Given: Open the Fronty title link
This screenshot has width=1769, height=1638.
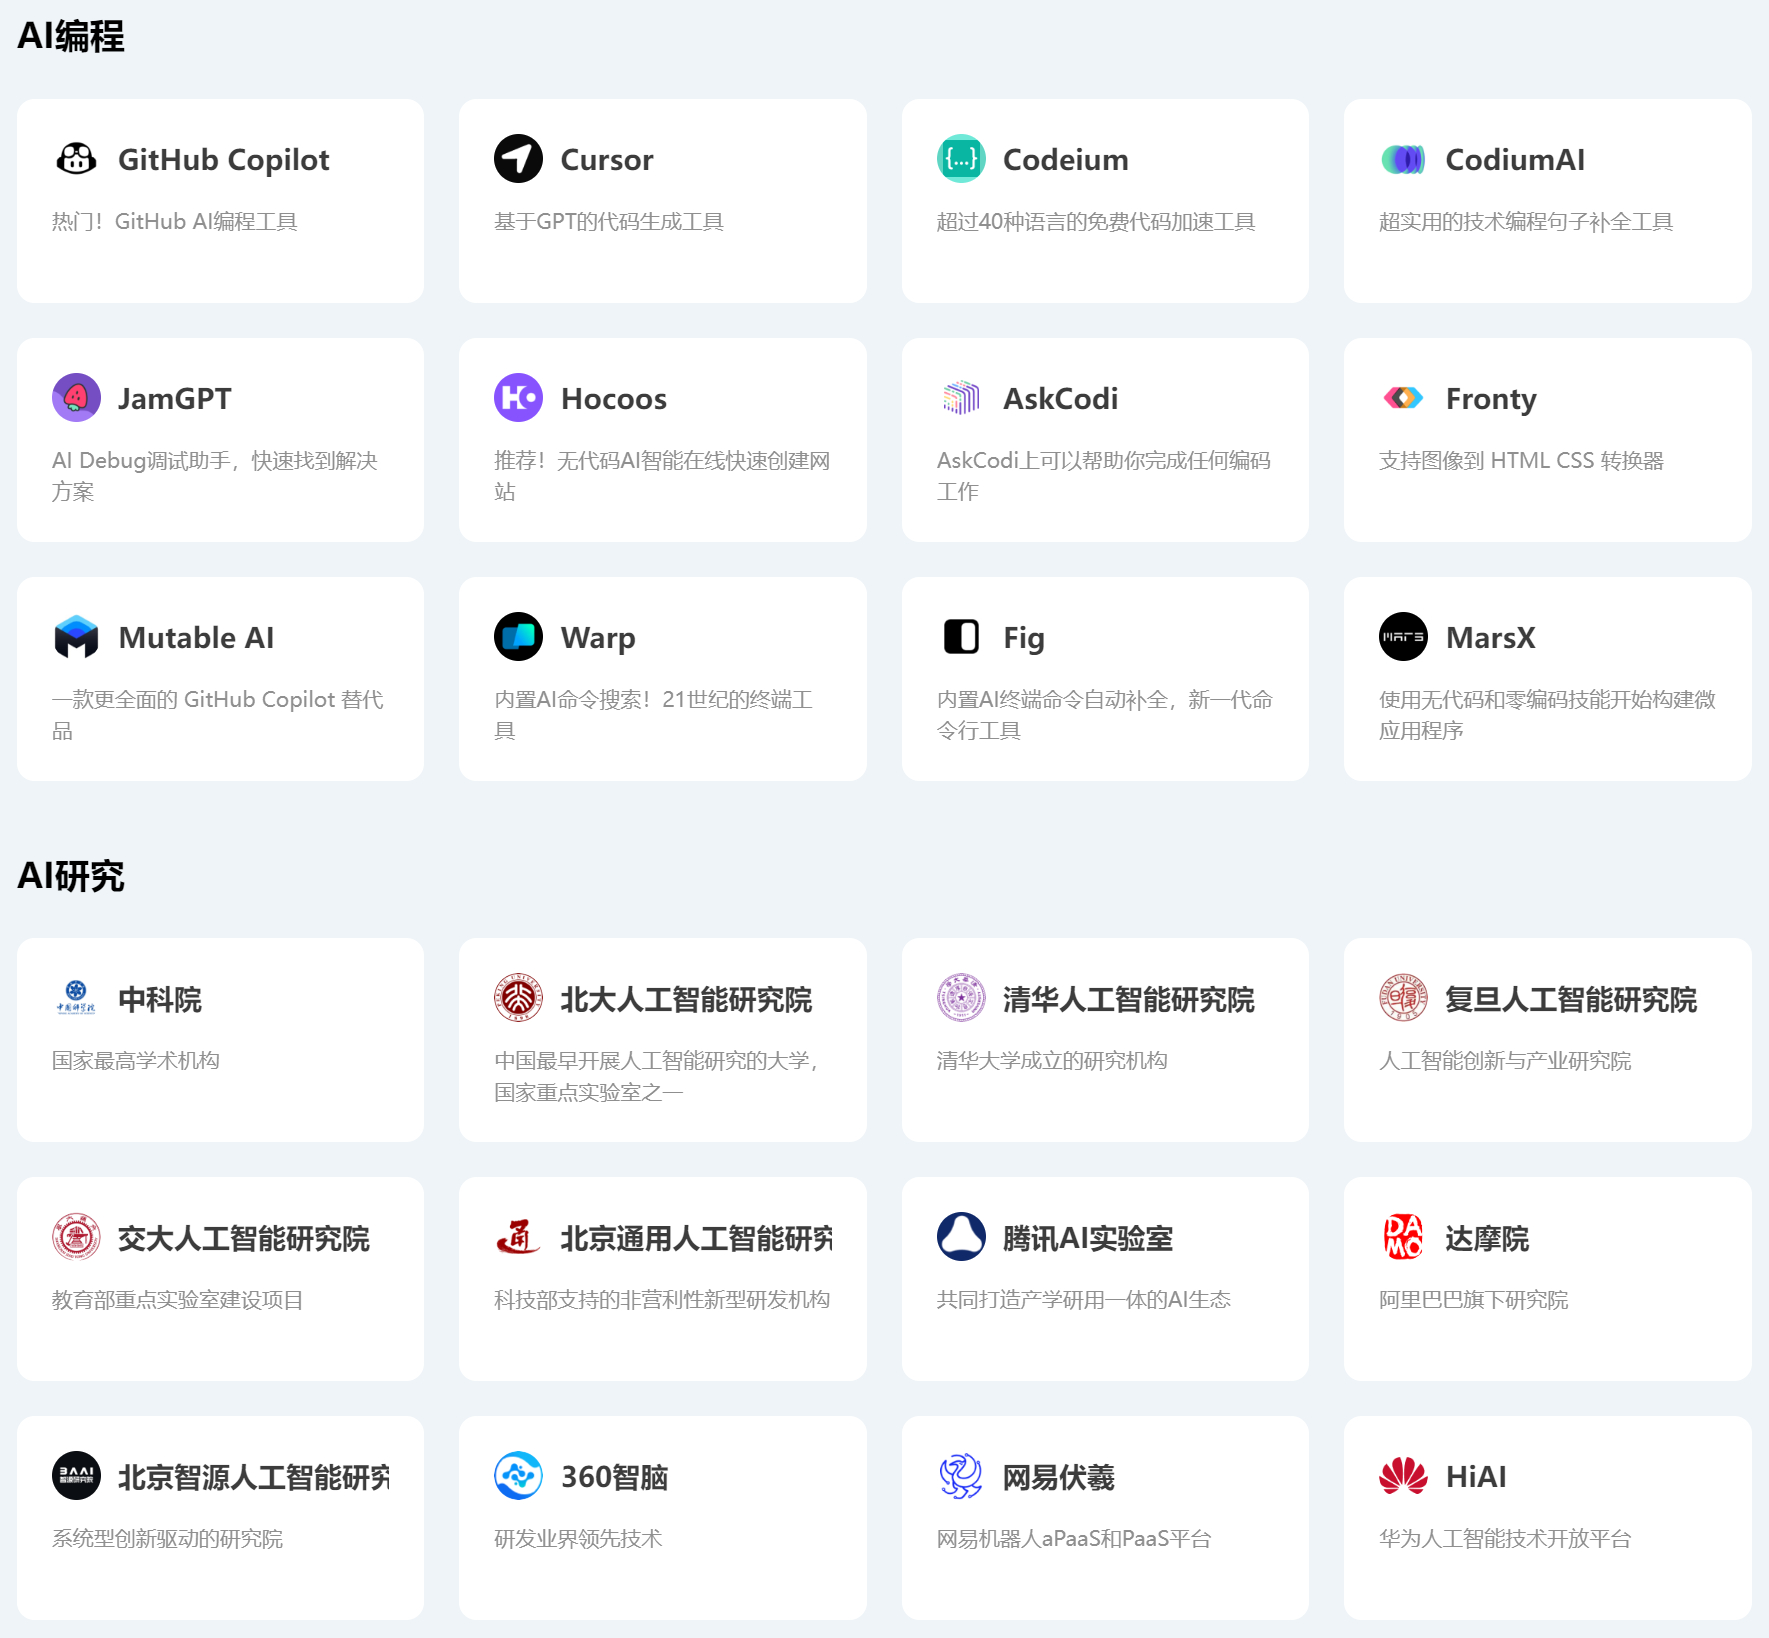Looking at the screenshot, I should click(1491, 400).
